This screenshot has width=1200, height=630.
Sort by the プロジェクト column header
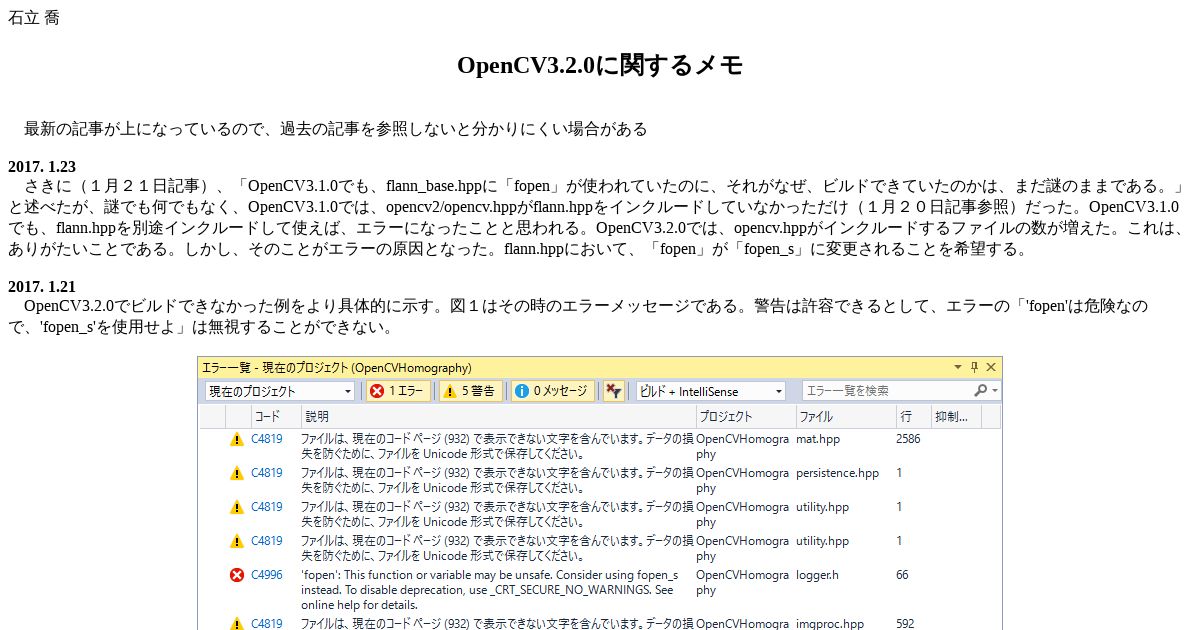point(744,416)
